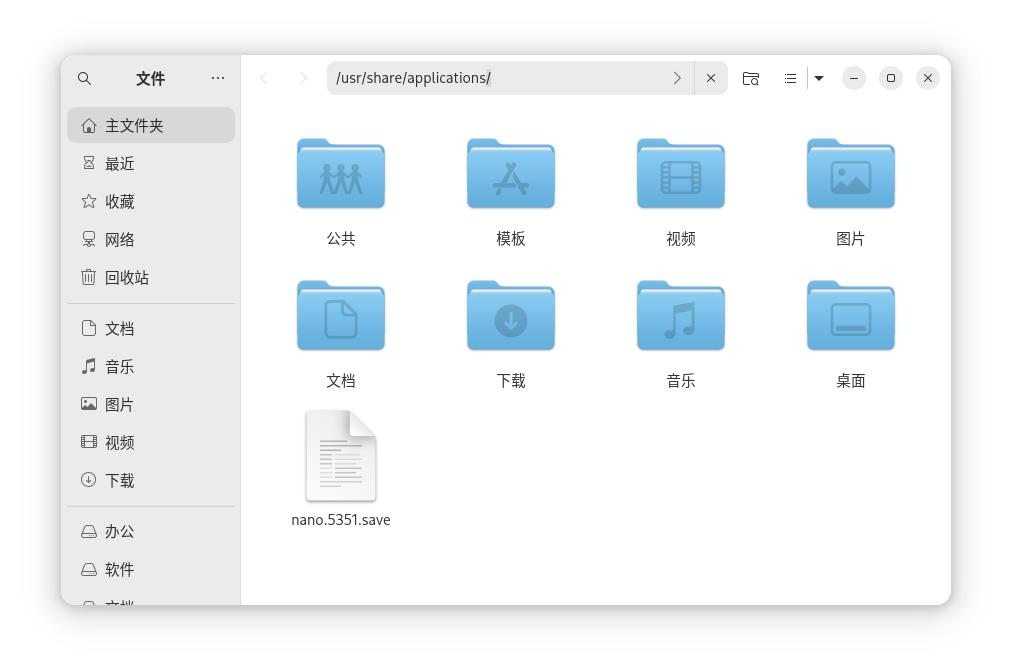The image size is (1012, 672).
Task: Activate the search-in-folder icon in toolbar
Action: pyautogui.click(x=750, y=77)
